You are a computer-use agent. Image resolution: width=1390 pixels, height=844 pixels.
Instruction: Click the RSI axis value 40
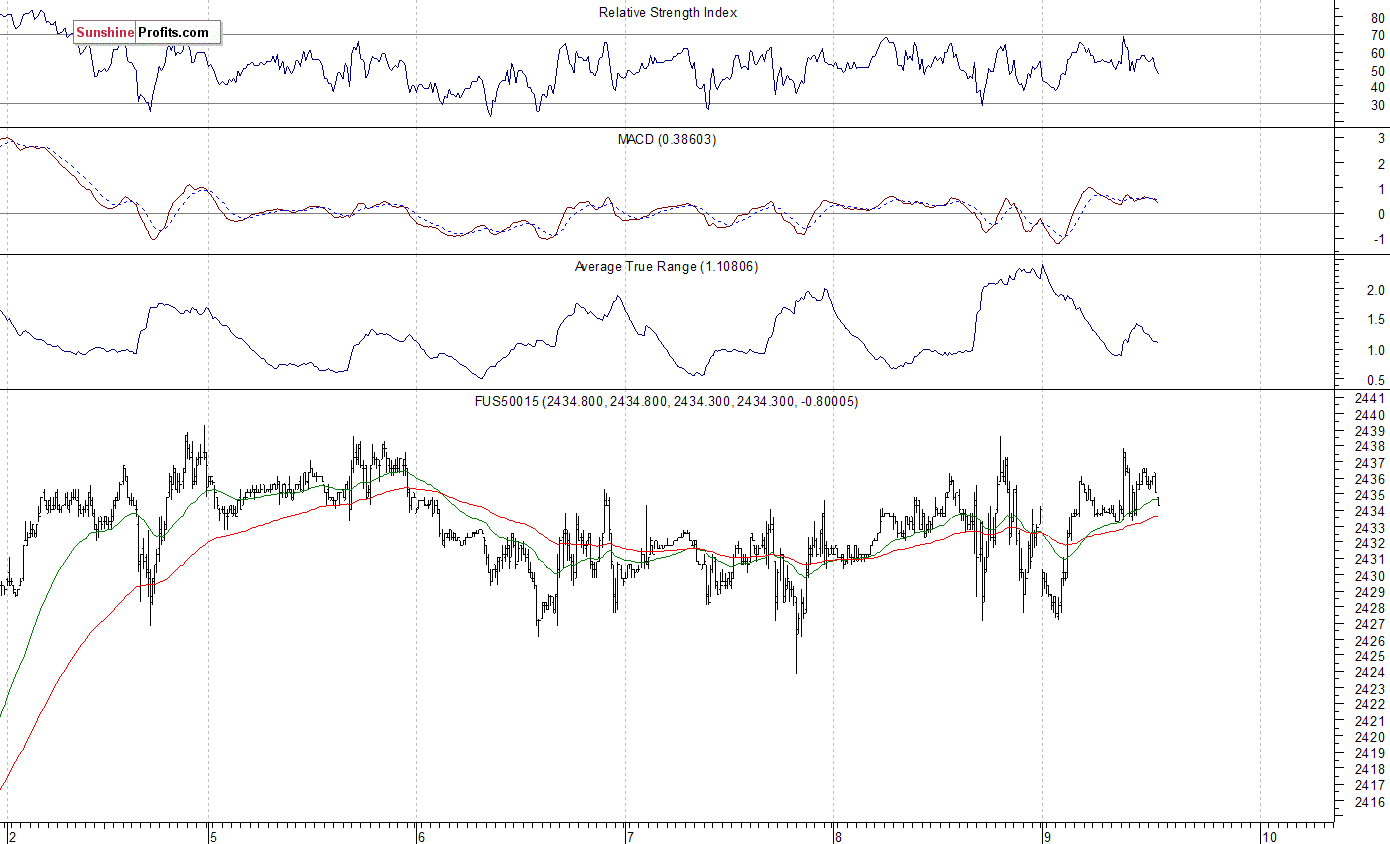[x=1378, y=88]
